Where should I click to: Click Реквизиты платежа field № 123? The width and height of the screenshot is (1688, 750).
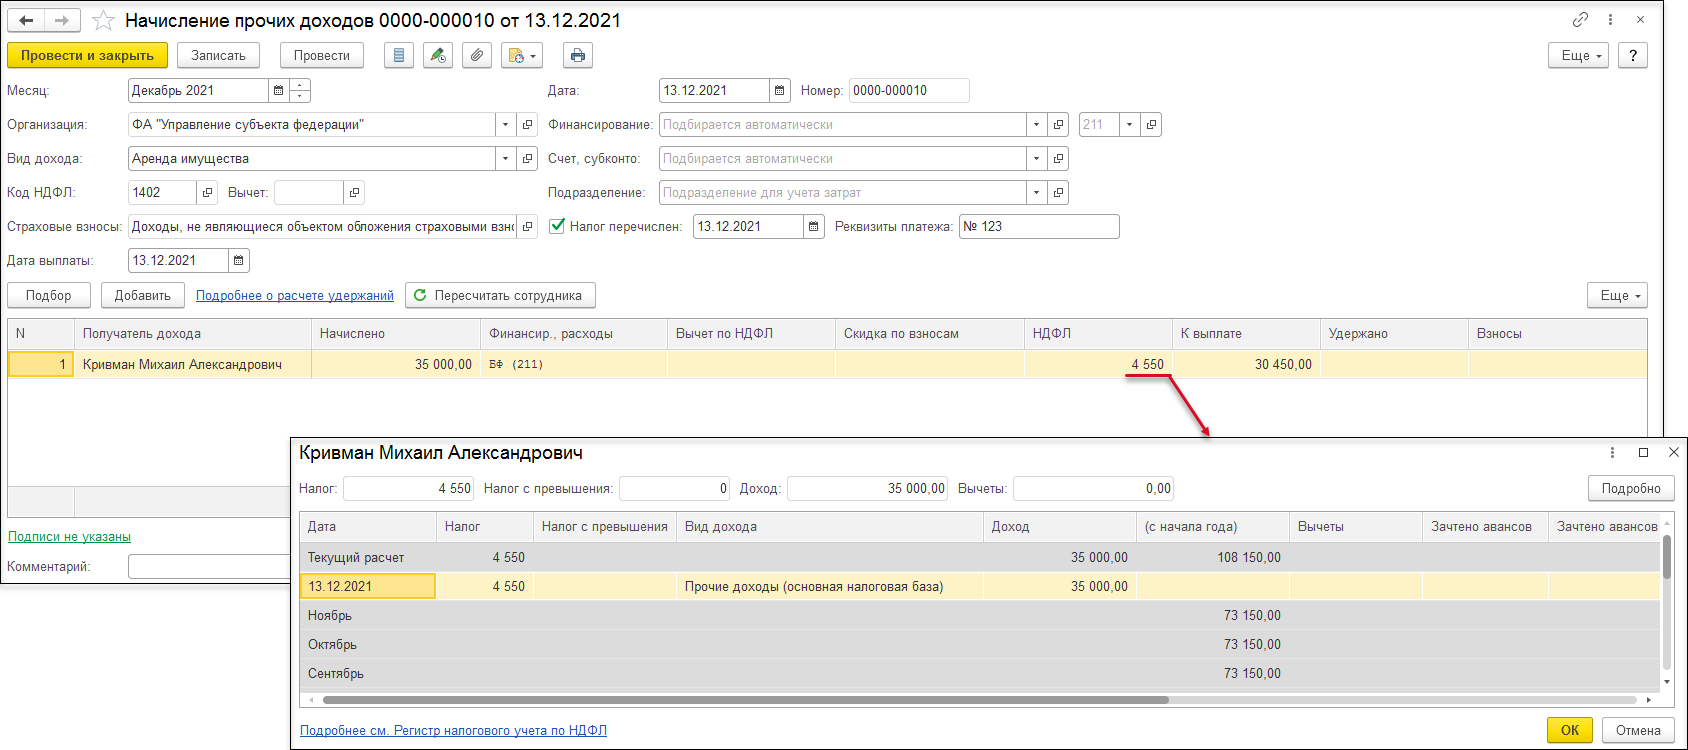point(1039,227)
